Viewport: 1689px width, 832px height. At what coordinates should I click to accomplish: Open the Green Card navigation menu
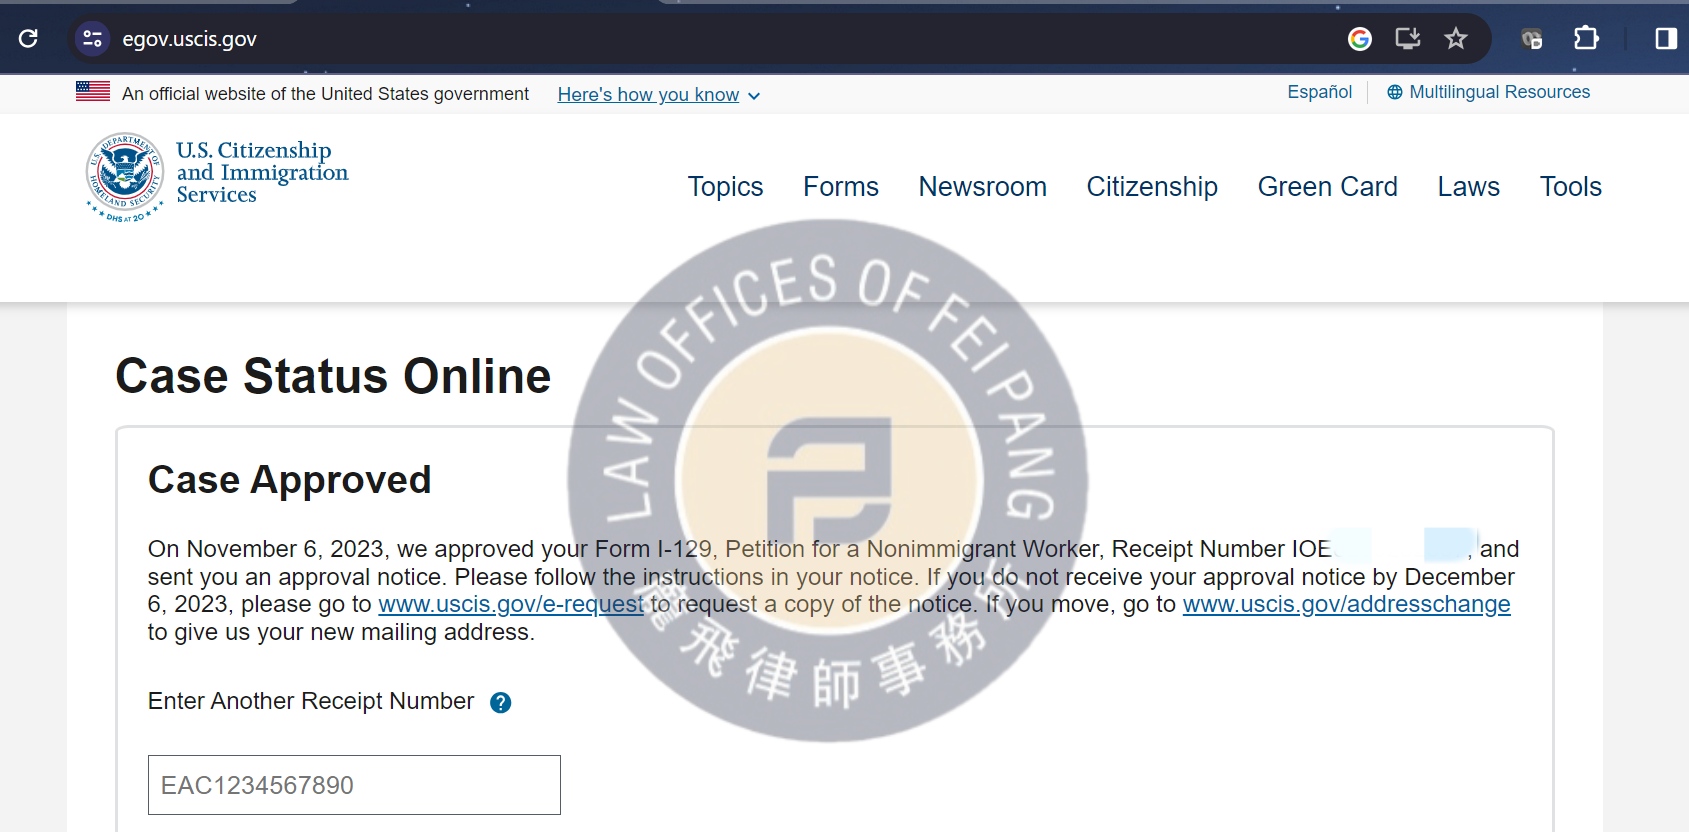point(1327,187)
